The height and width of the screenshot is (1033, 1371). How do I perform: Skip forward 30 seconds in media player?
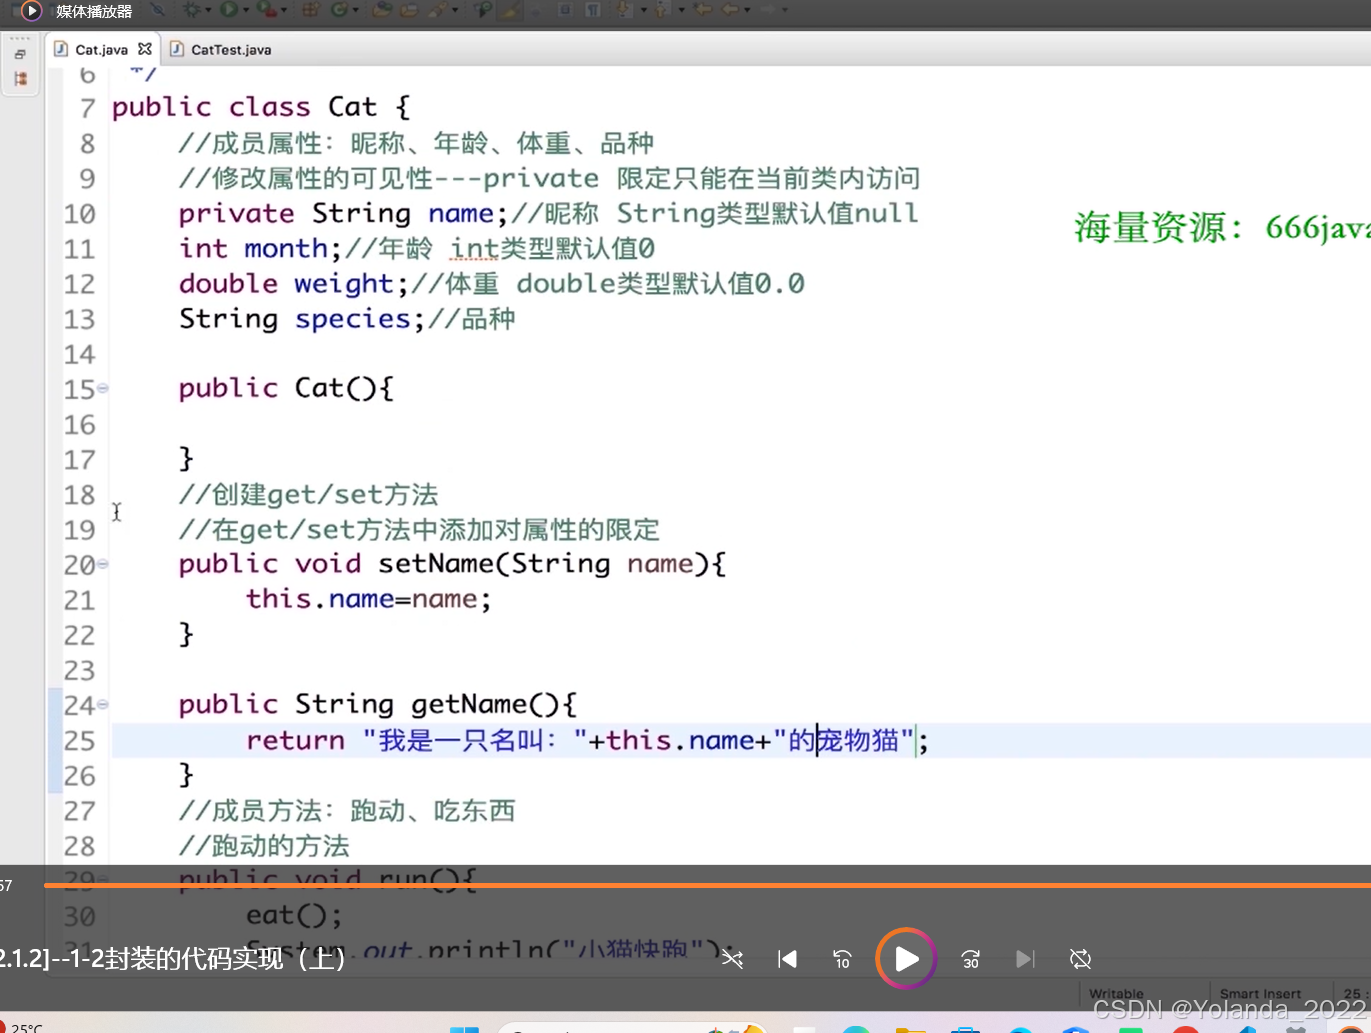pos(970,959)
